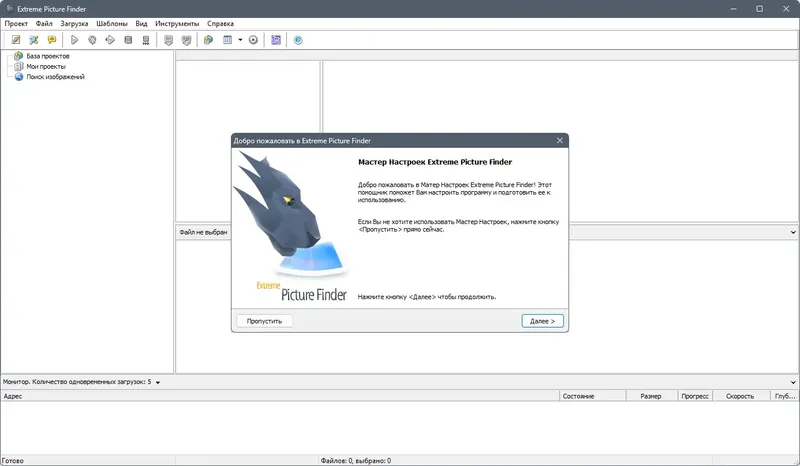Select База проектов in the tree

click(x=48, y=56)
